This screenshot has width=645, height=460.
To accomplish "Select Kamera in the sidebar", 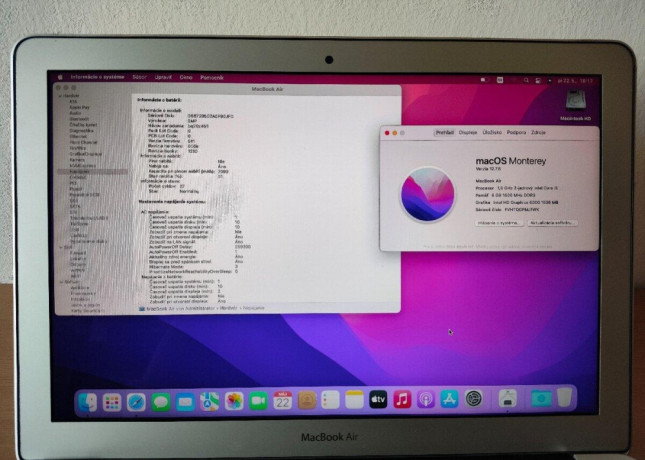I will [x=77, y=160].
